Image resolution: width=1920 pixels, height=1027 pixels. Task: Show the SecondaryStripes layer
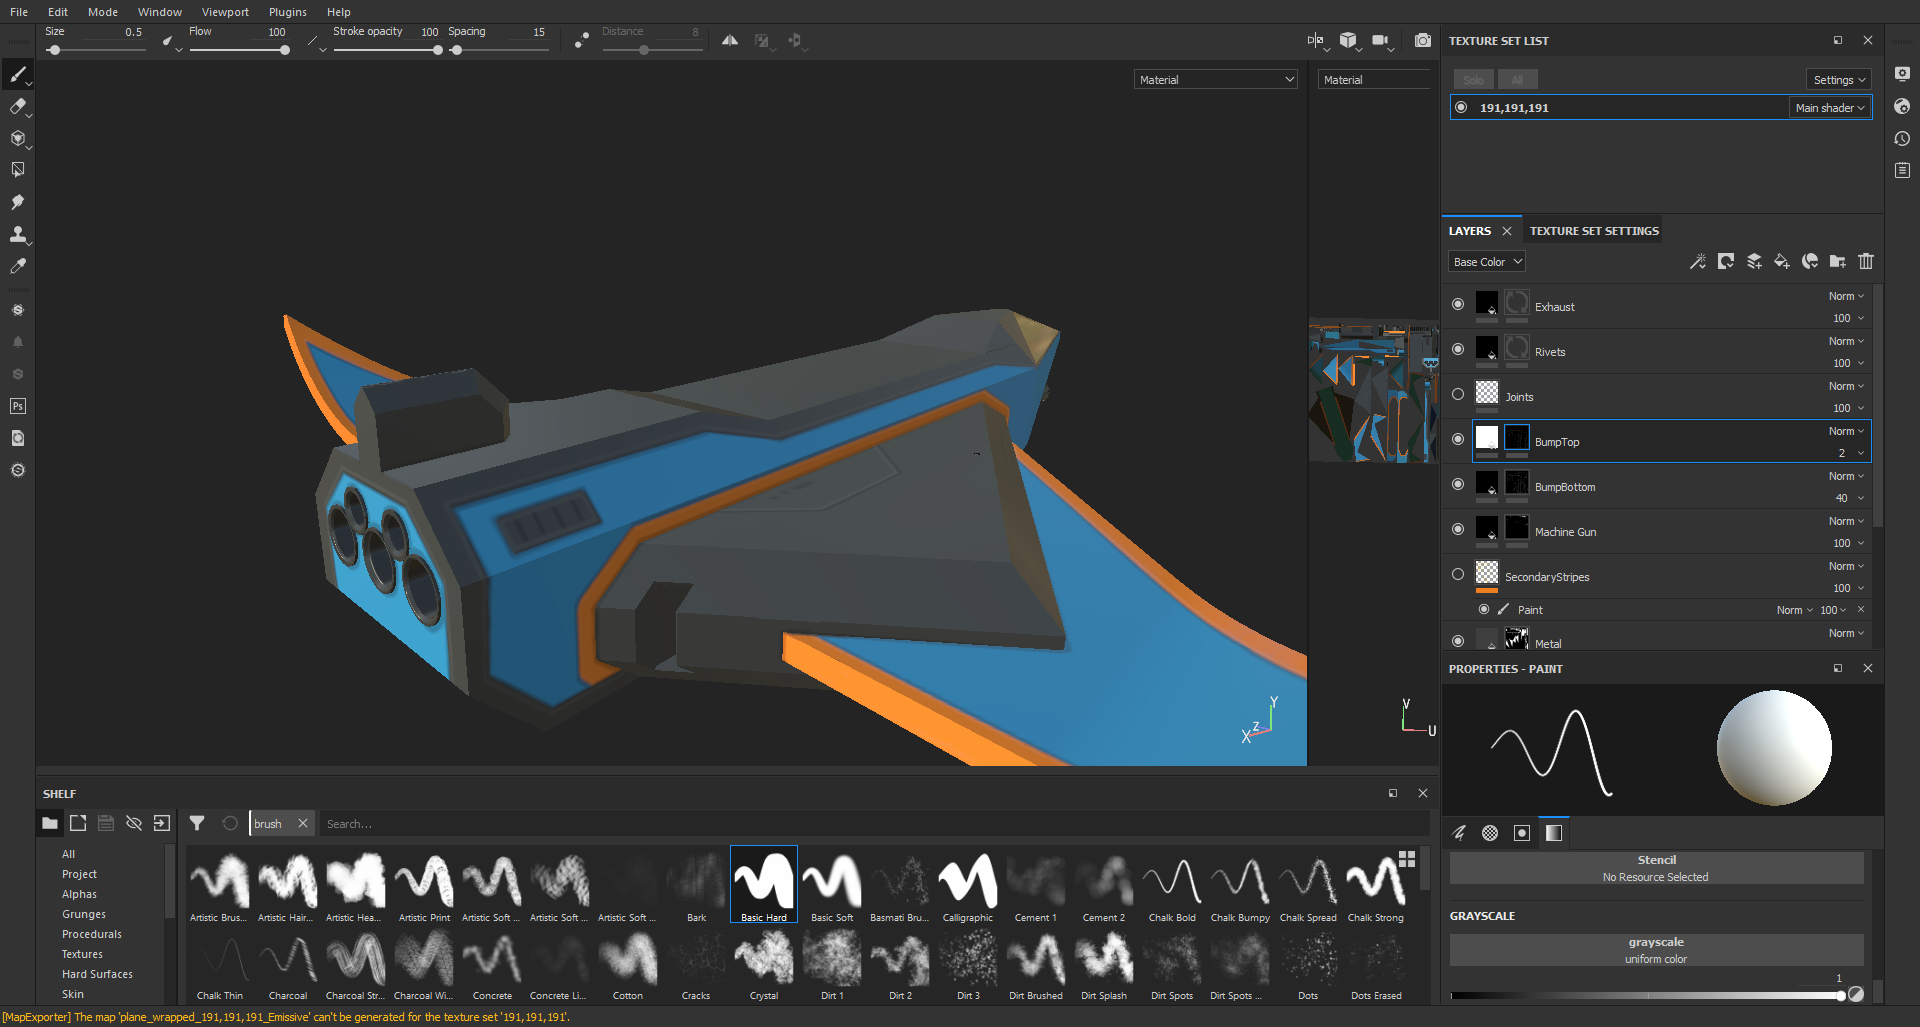[1458, 574]
